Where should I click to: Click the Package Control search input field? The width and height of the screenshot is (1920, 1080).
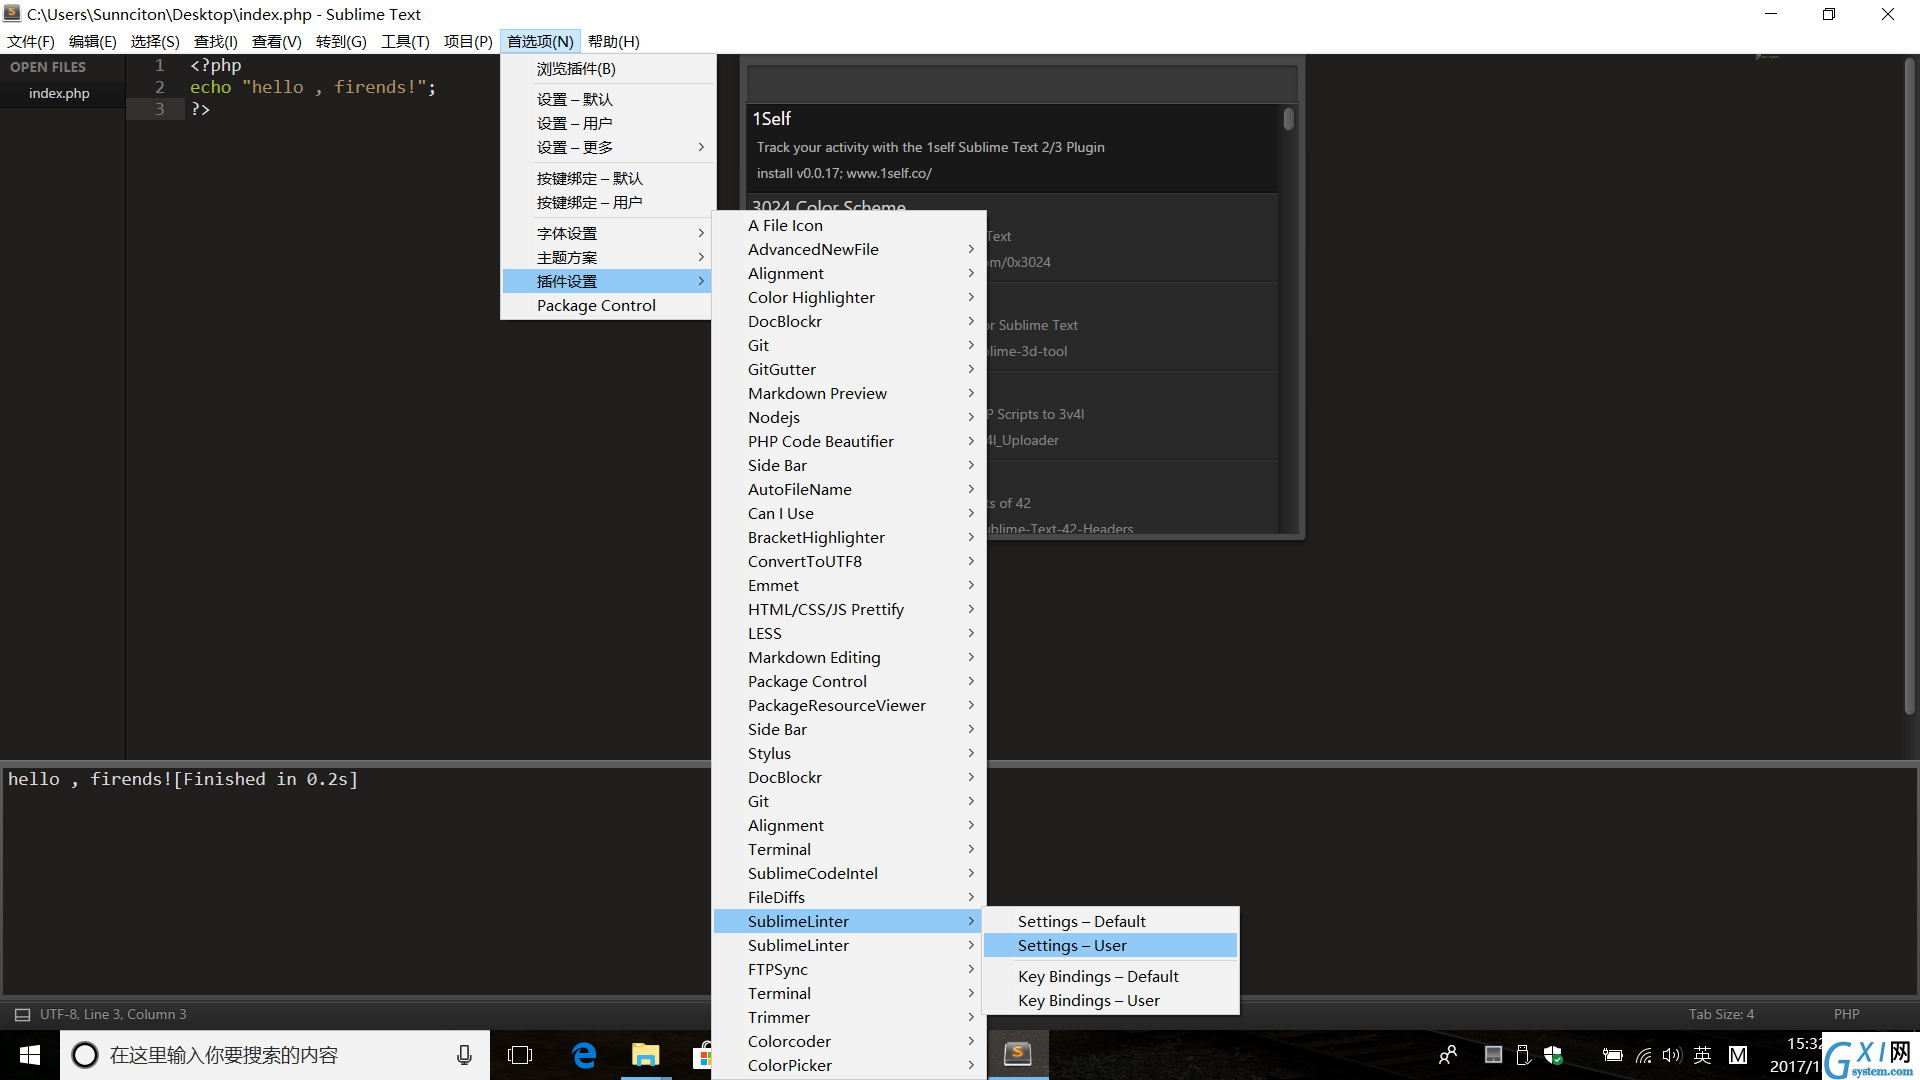coord(1021,82)
